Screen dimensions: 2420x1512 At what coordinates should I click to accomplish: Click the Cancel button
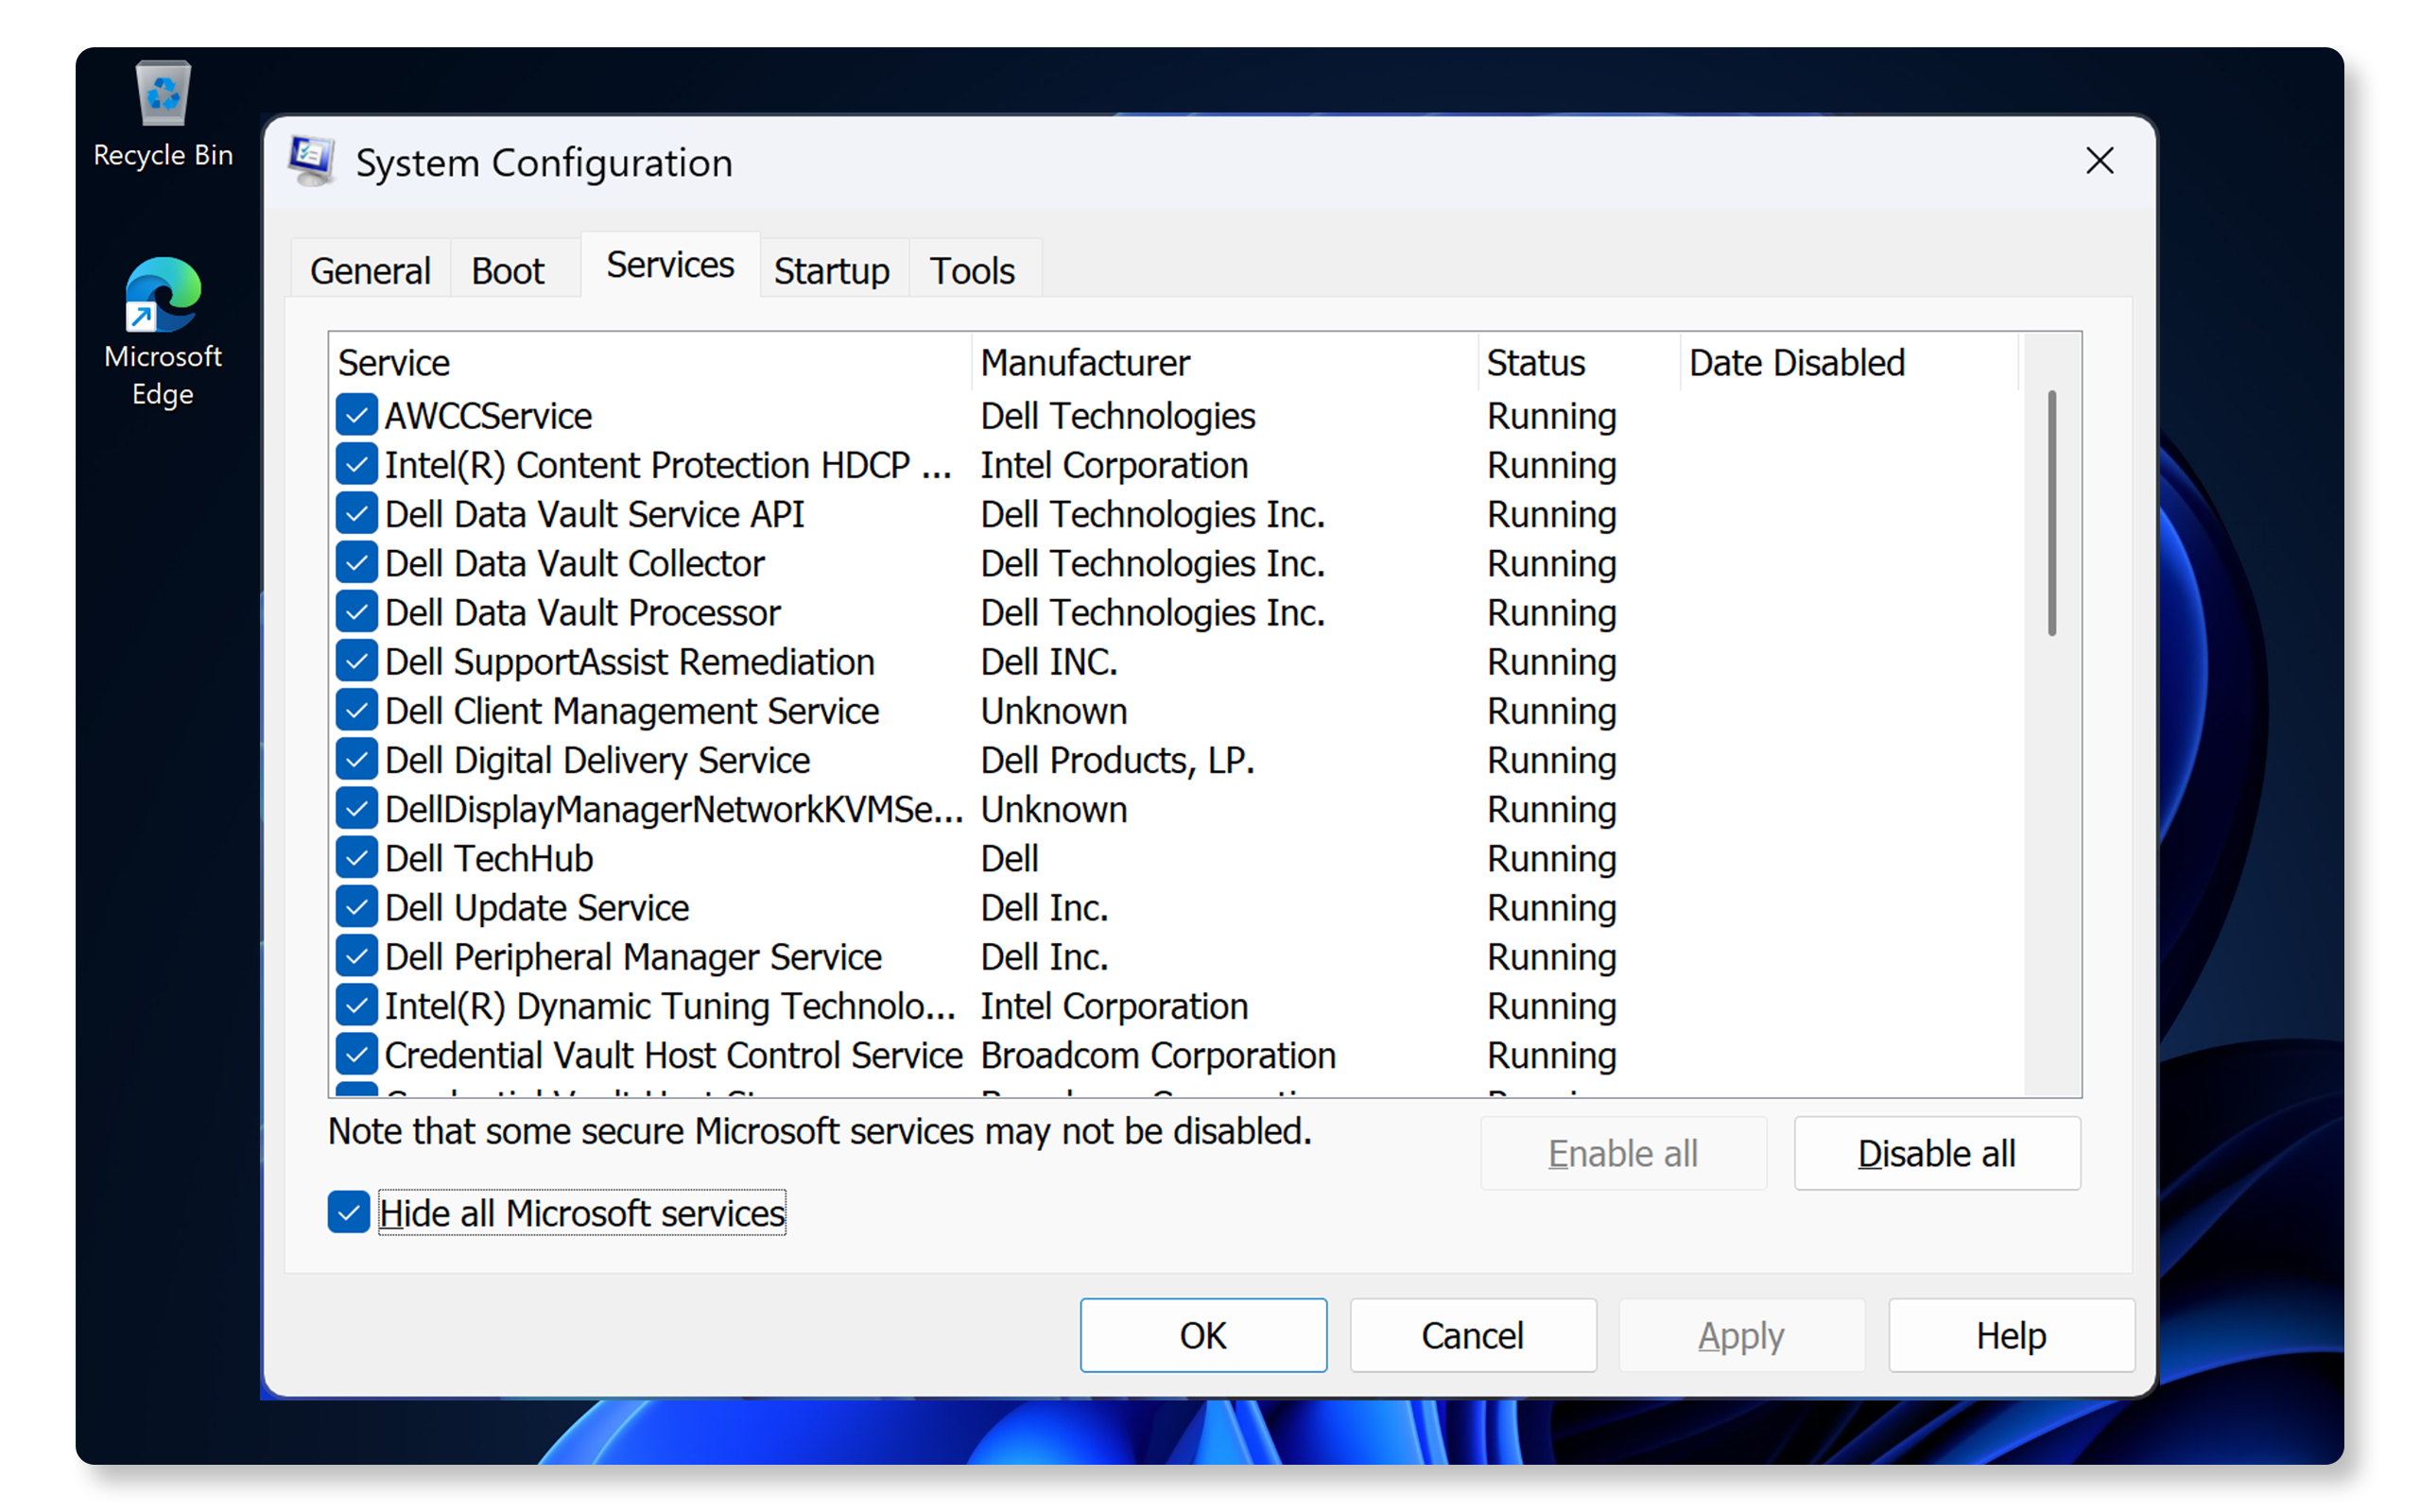coord(1472,1335)
